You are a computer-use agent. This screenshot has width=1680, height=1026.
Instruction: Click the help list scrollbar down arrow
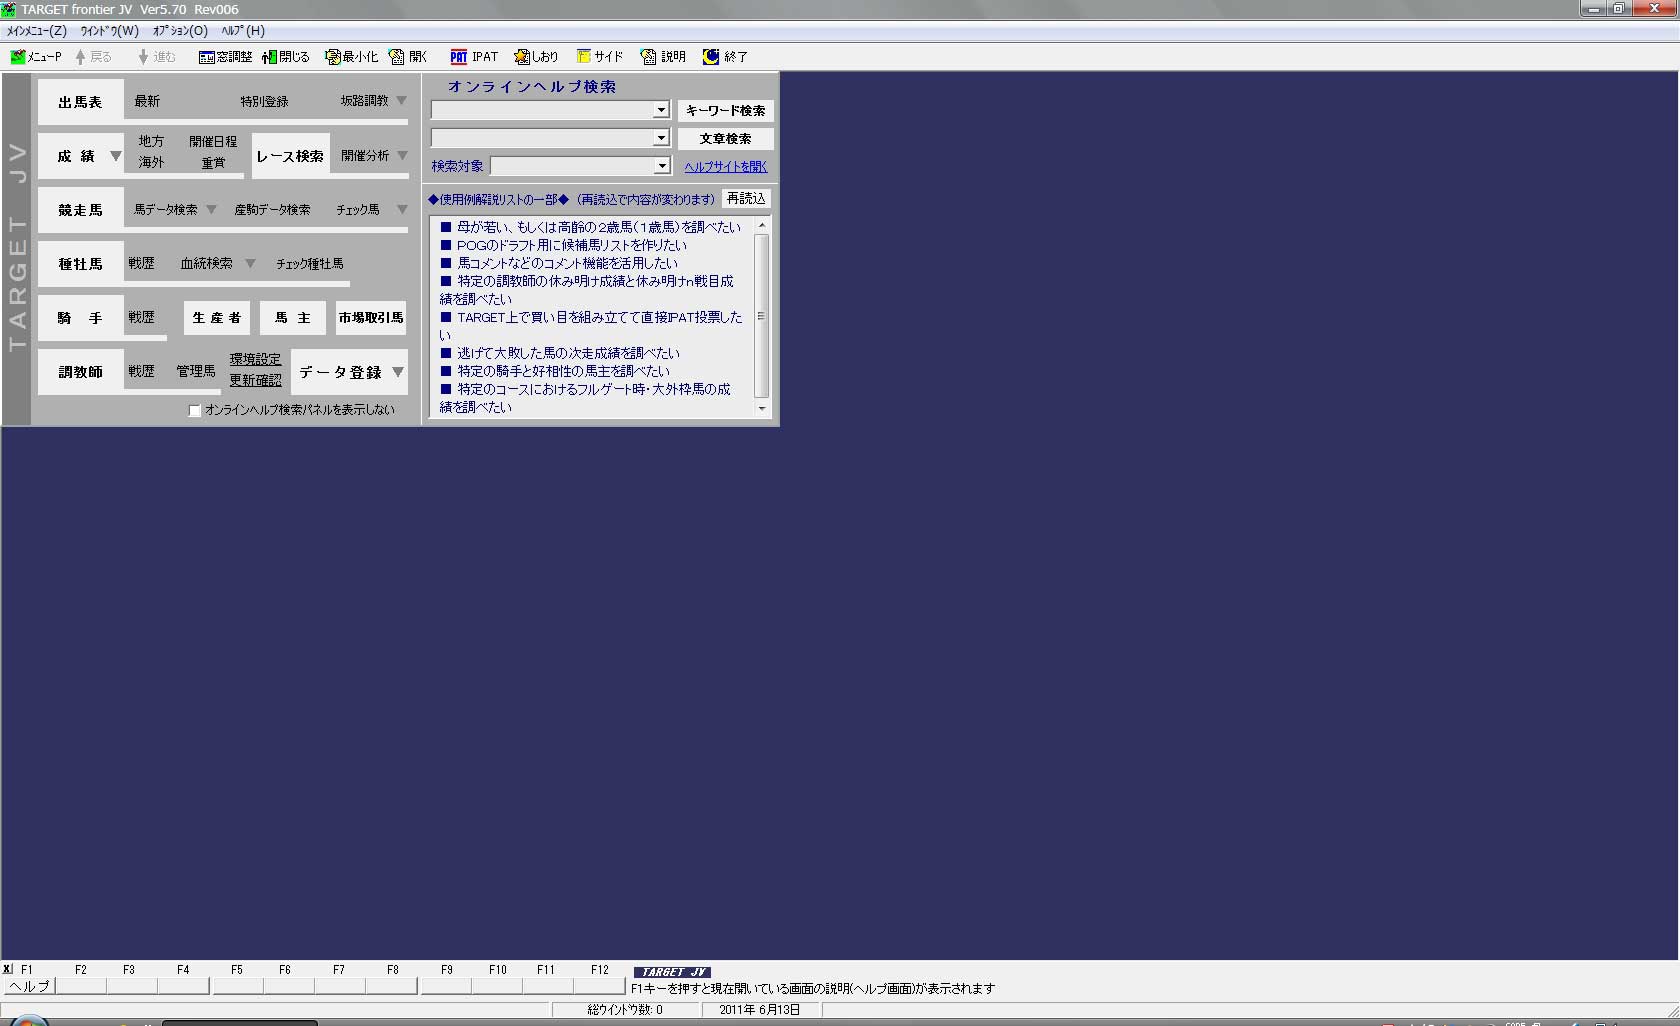[x=762, y=408]
